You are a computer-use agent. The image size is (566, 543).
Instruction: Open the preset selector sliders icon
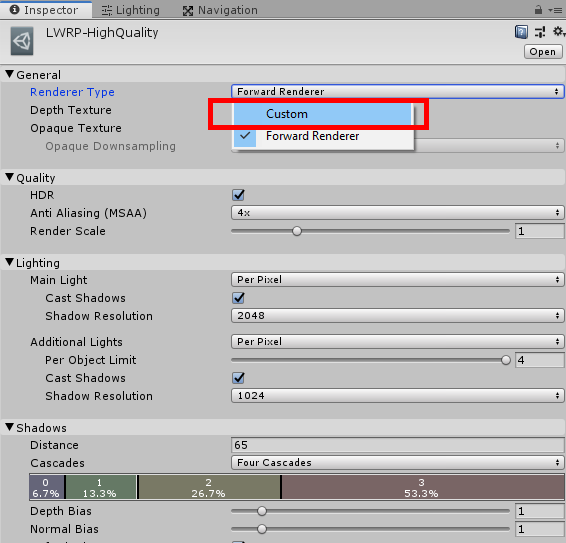[540, 32]
